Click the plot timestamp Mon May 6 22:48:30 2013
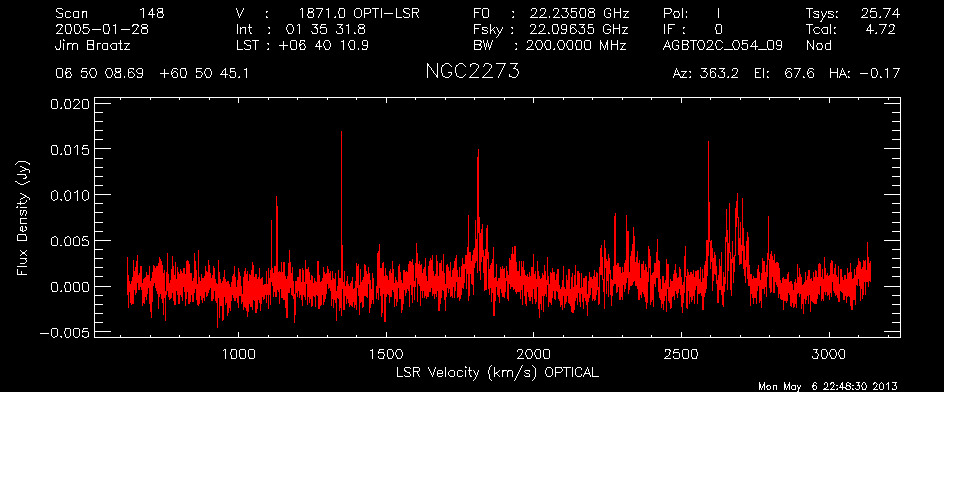Image resolution: width=962 pixels, height=490 pixels. 828,386
